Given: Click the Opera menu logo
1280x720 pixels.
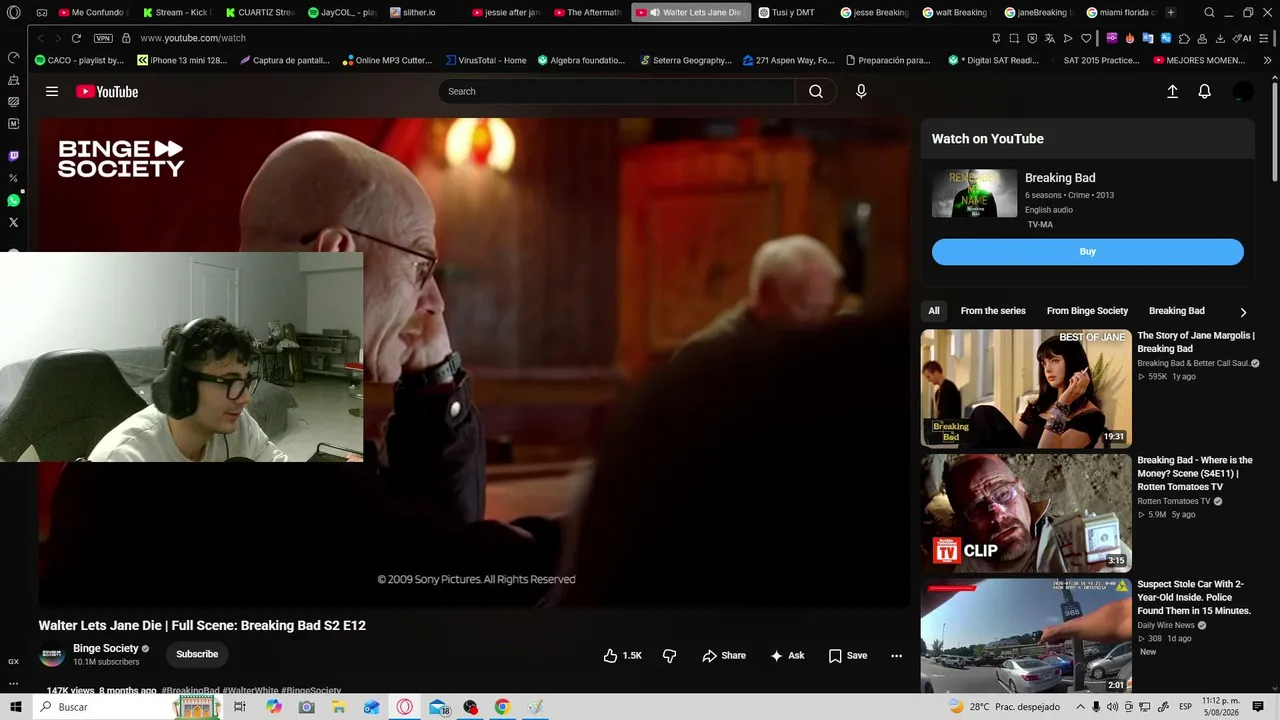Looking at the screenshot, I should [13, 13].
